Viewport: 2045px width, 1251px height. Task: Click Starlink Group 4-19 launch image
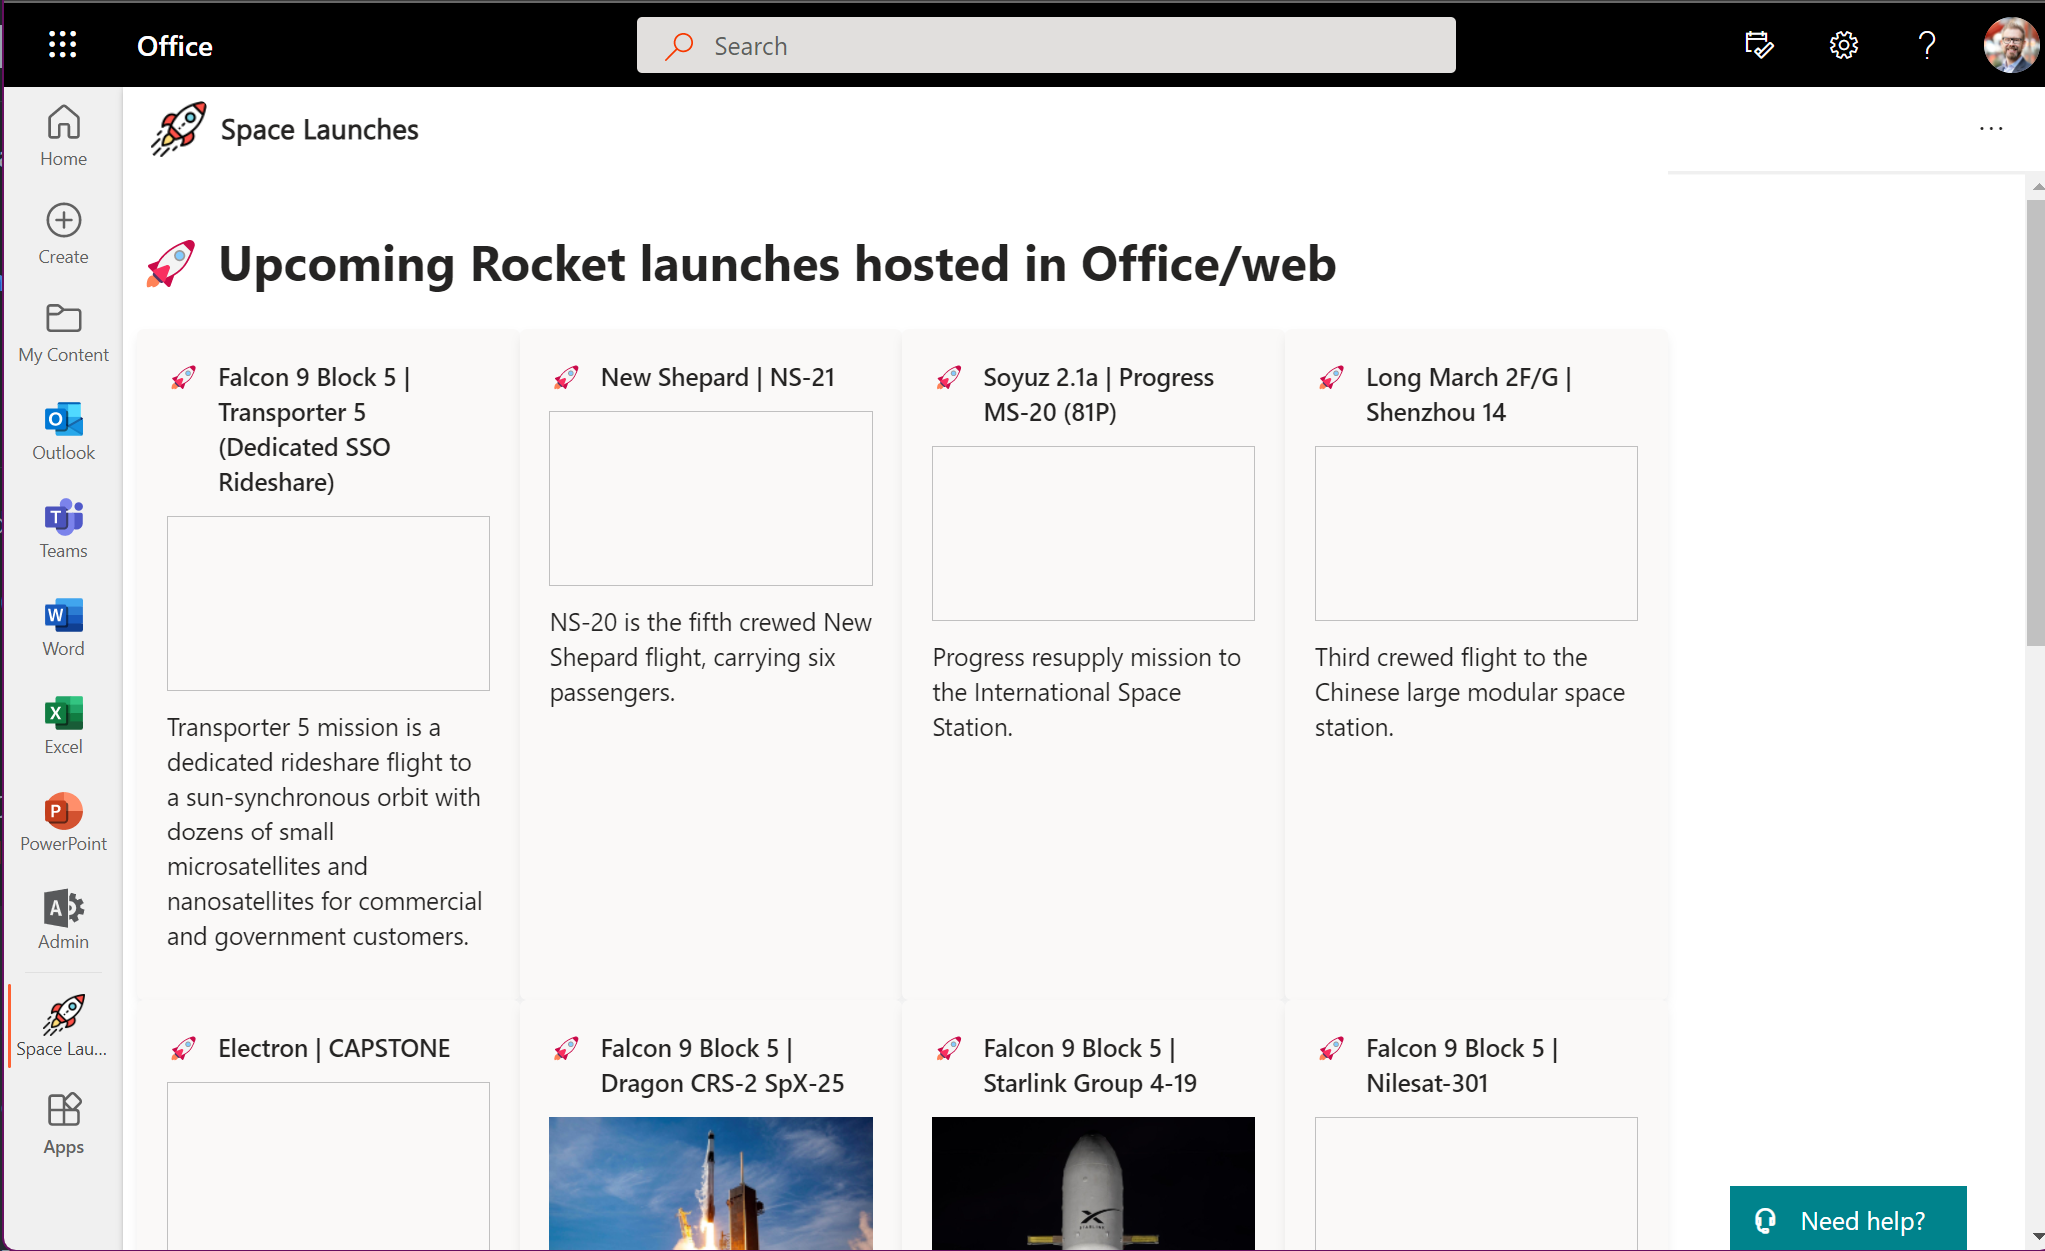point(1094,1184)
